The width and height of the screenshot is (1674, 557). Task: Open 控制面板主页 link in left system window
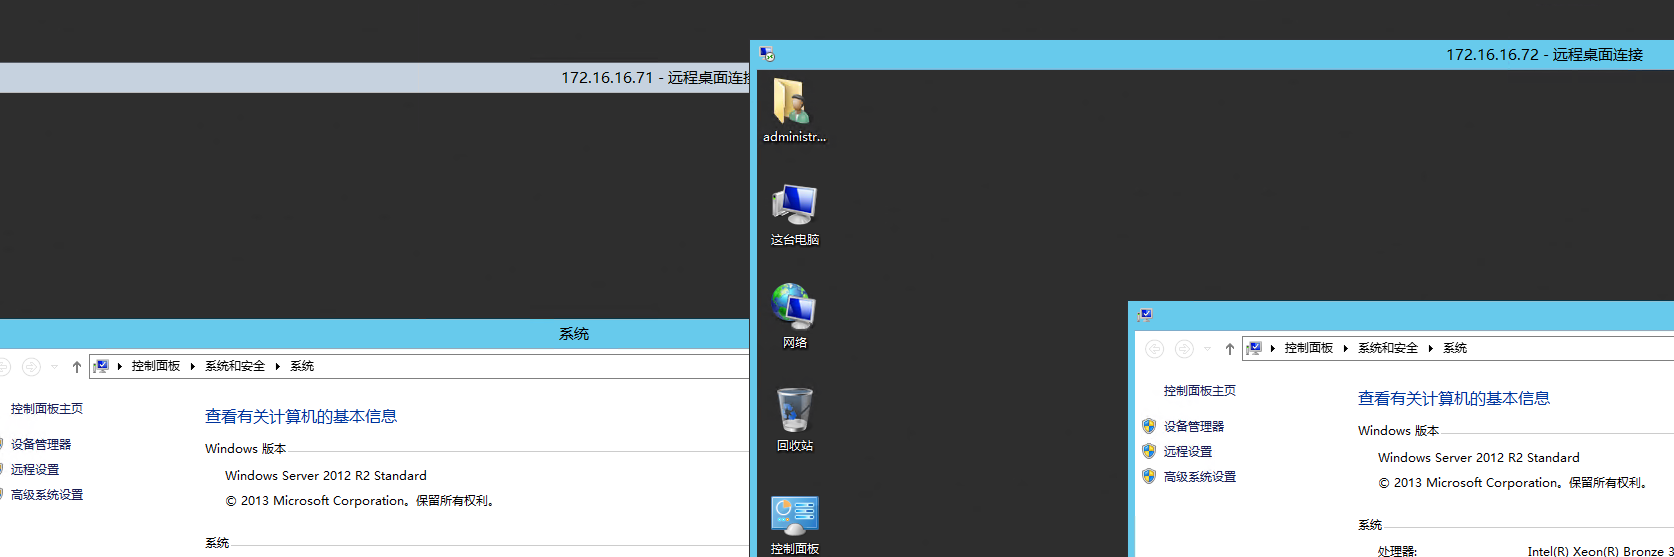coord(47,409)
